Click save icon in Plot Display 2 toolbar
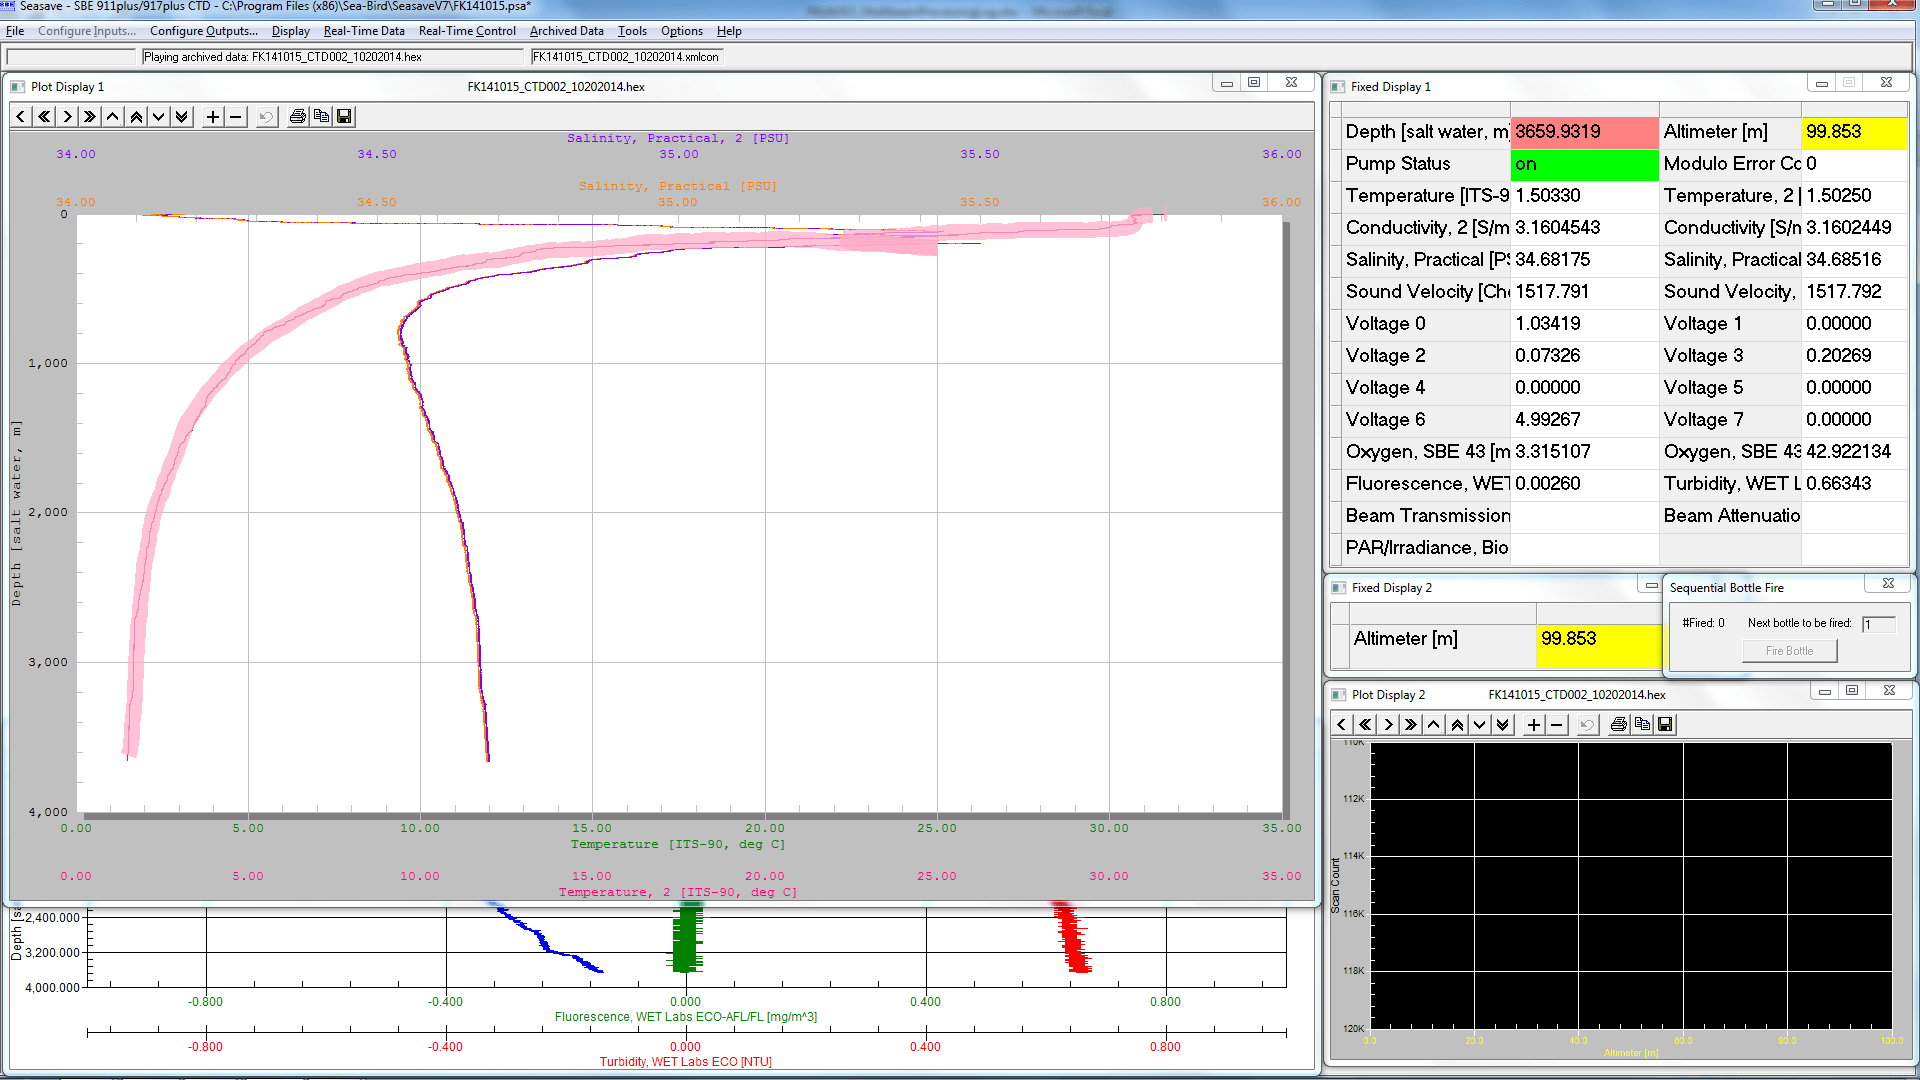 [1665, 725]
